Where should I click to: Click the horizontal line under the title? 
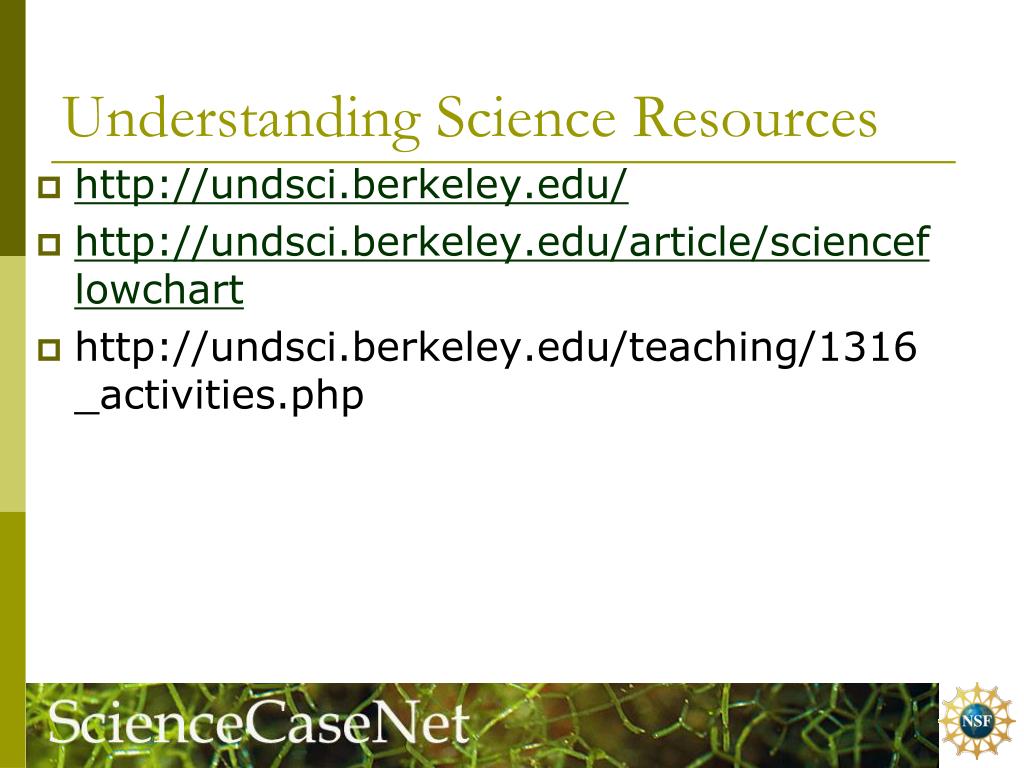504,160
